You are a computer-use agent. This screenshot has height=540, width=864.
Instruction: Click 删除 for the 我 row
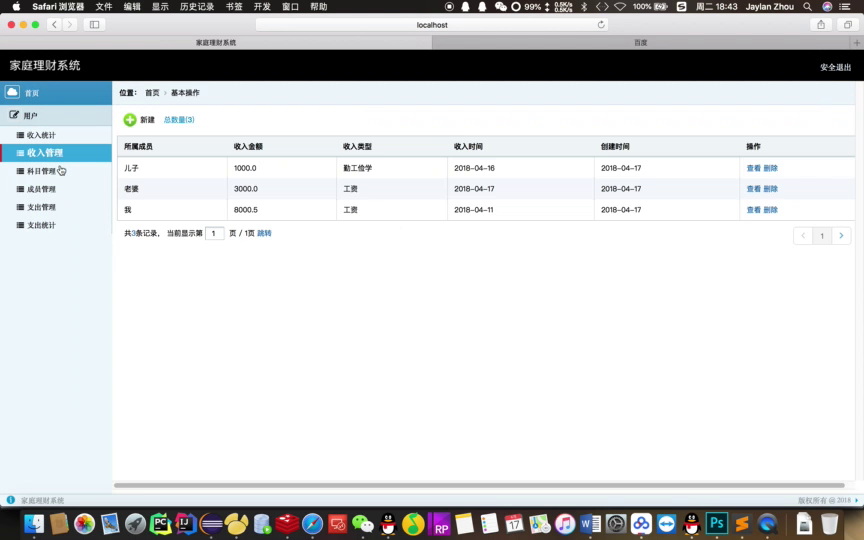770,209
